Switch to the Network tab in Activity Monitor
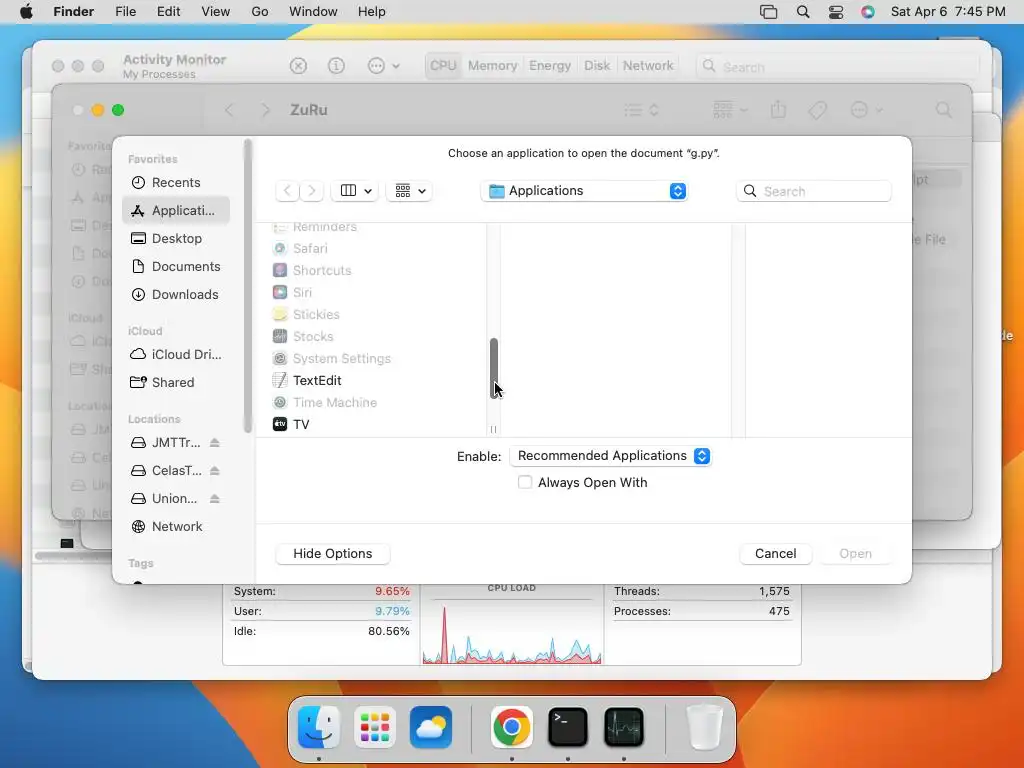 [648, 65]
